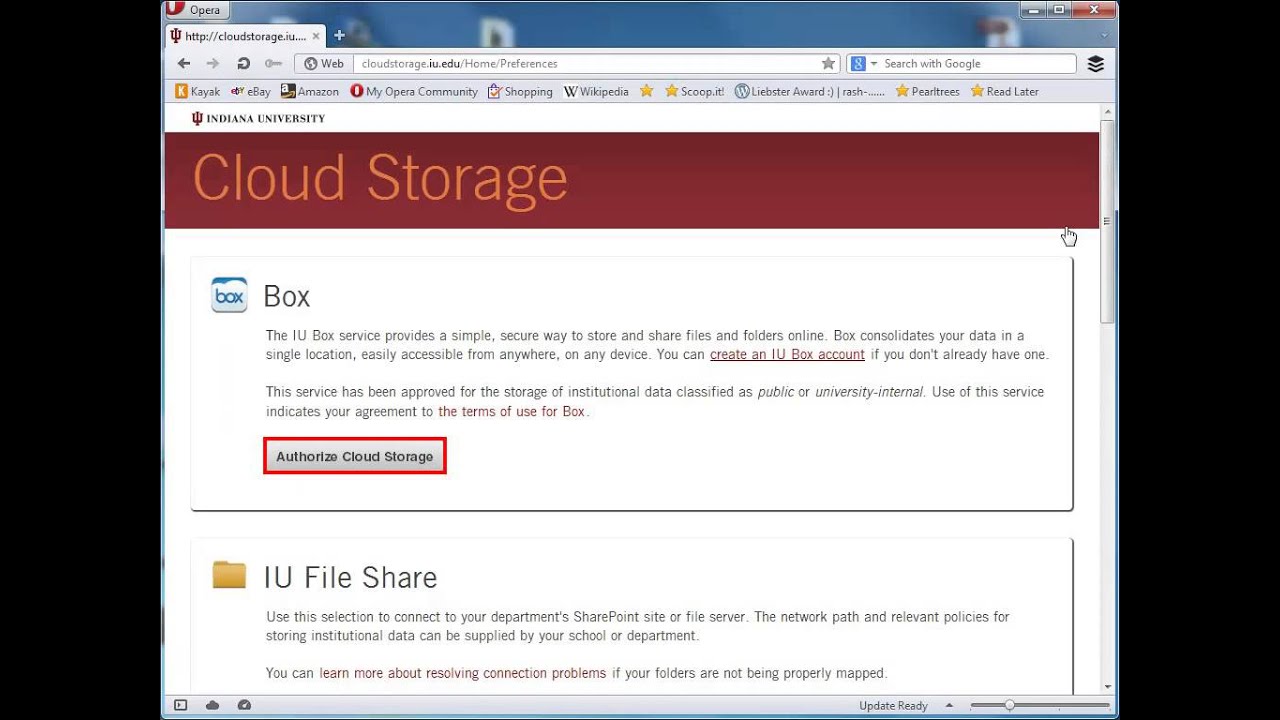The image size is (1280, 720).
Task: Open the terms of use for Box
Action: pyautogui.click(x=511, y=411)
